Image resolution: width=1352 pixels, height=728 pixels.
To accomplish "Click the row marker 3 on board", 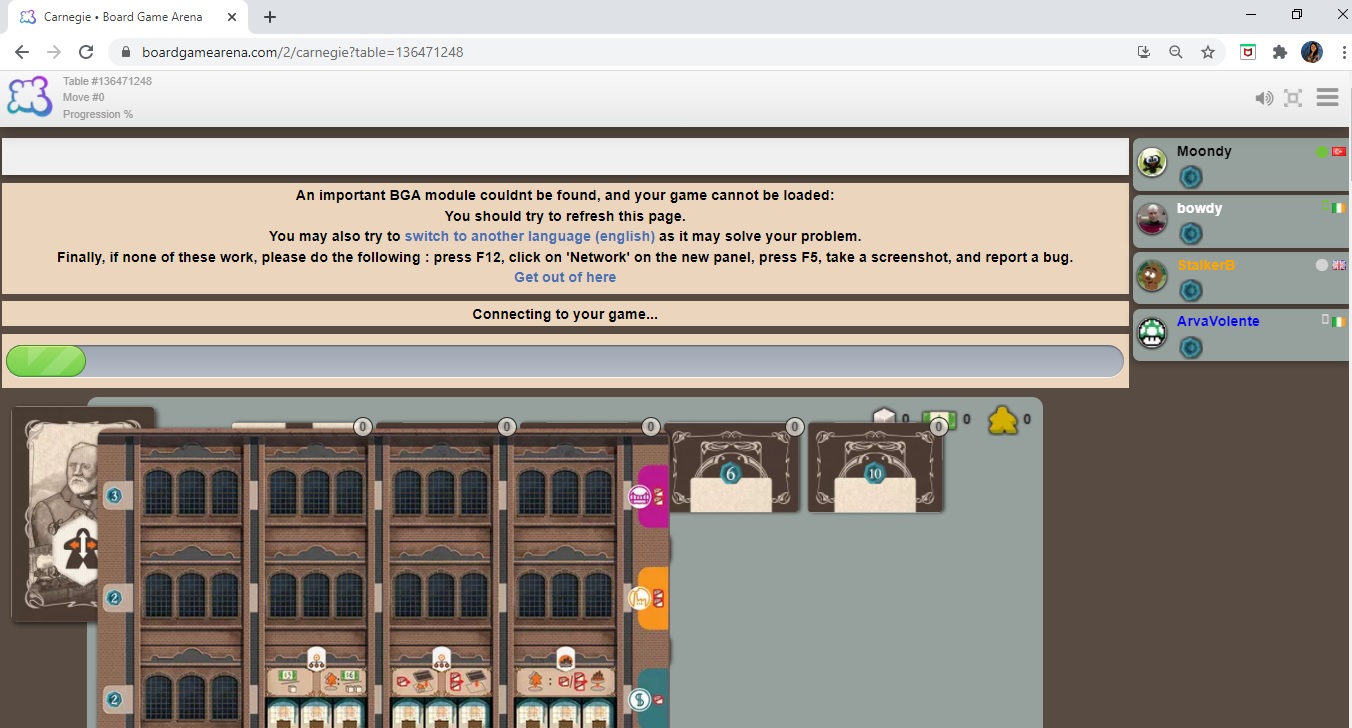I will [114, 496].
